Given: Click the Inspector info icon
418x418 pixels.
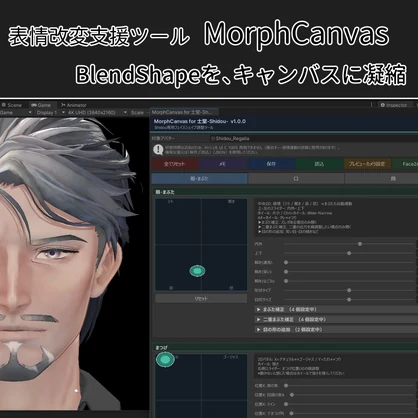Looking at the screenshot, I should 383,105.
